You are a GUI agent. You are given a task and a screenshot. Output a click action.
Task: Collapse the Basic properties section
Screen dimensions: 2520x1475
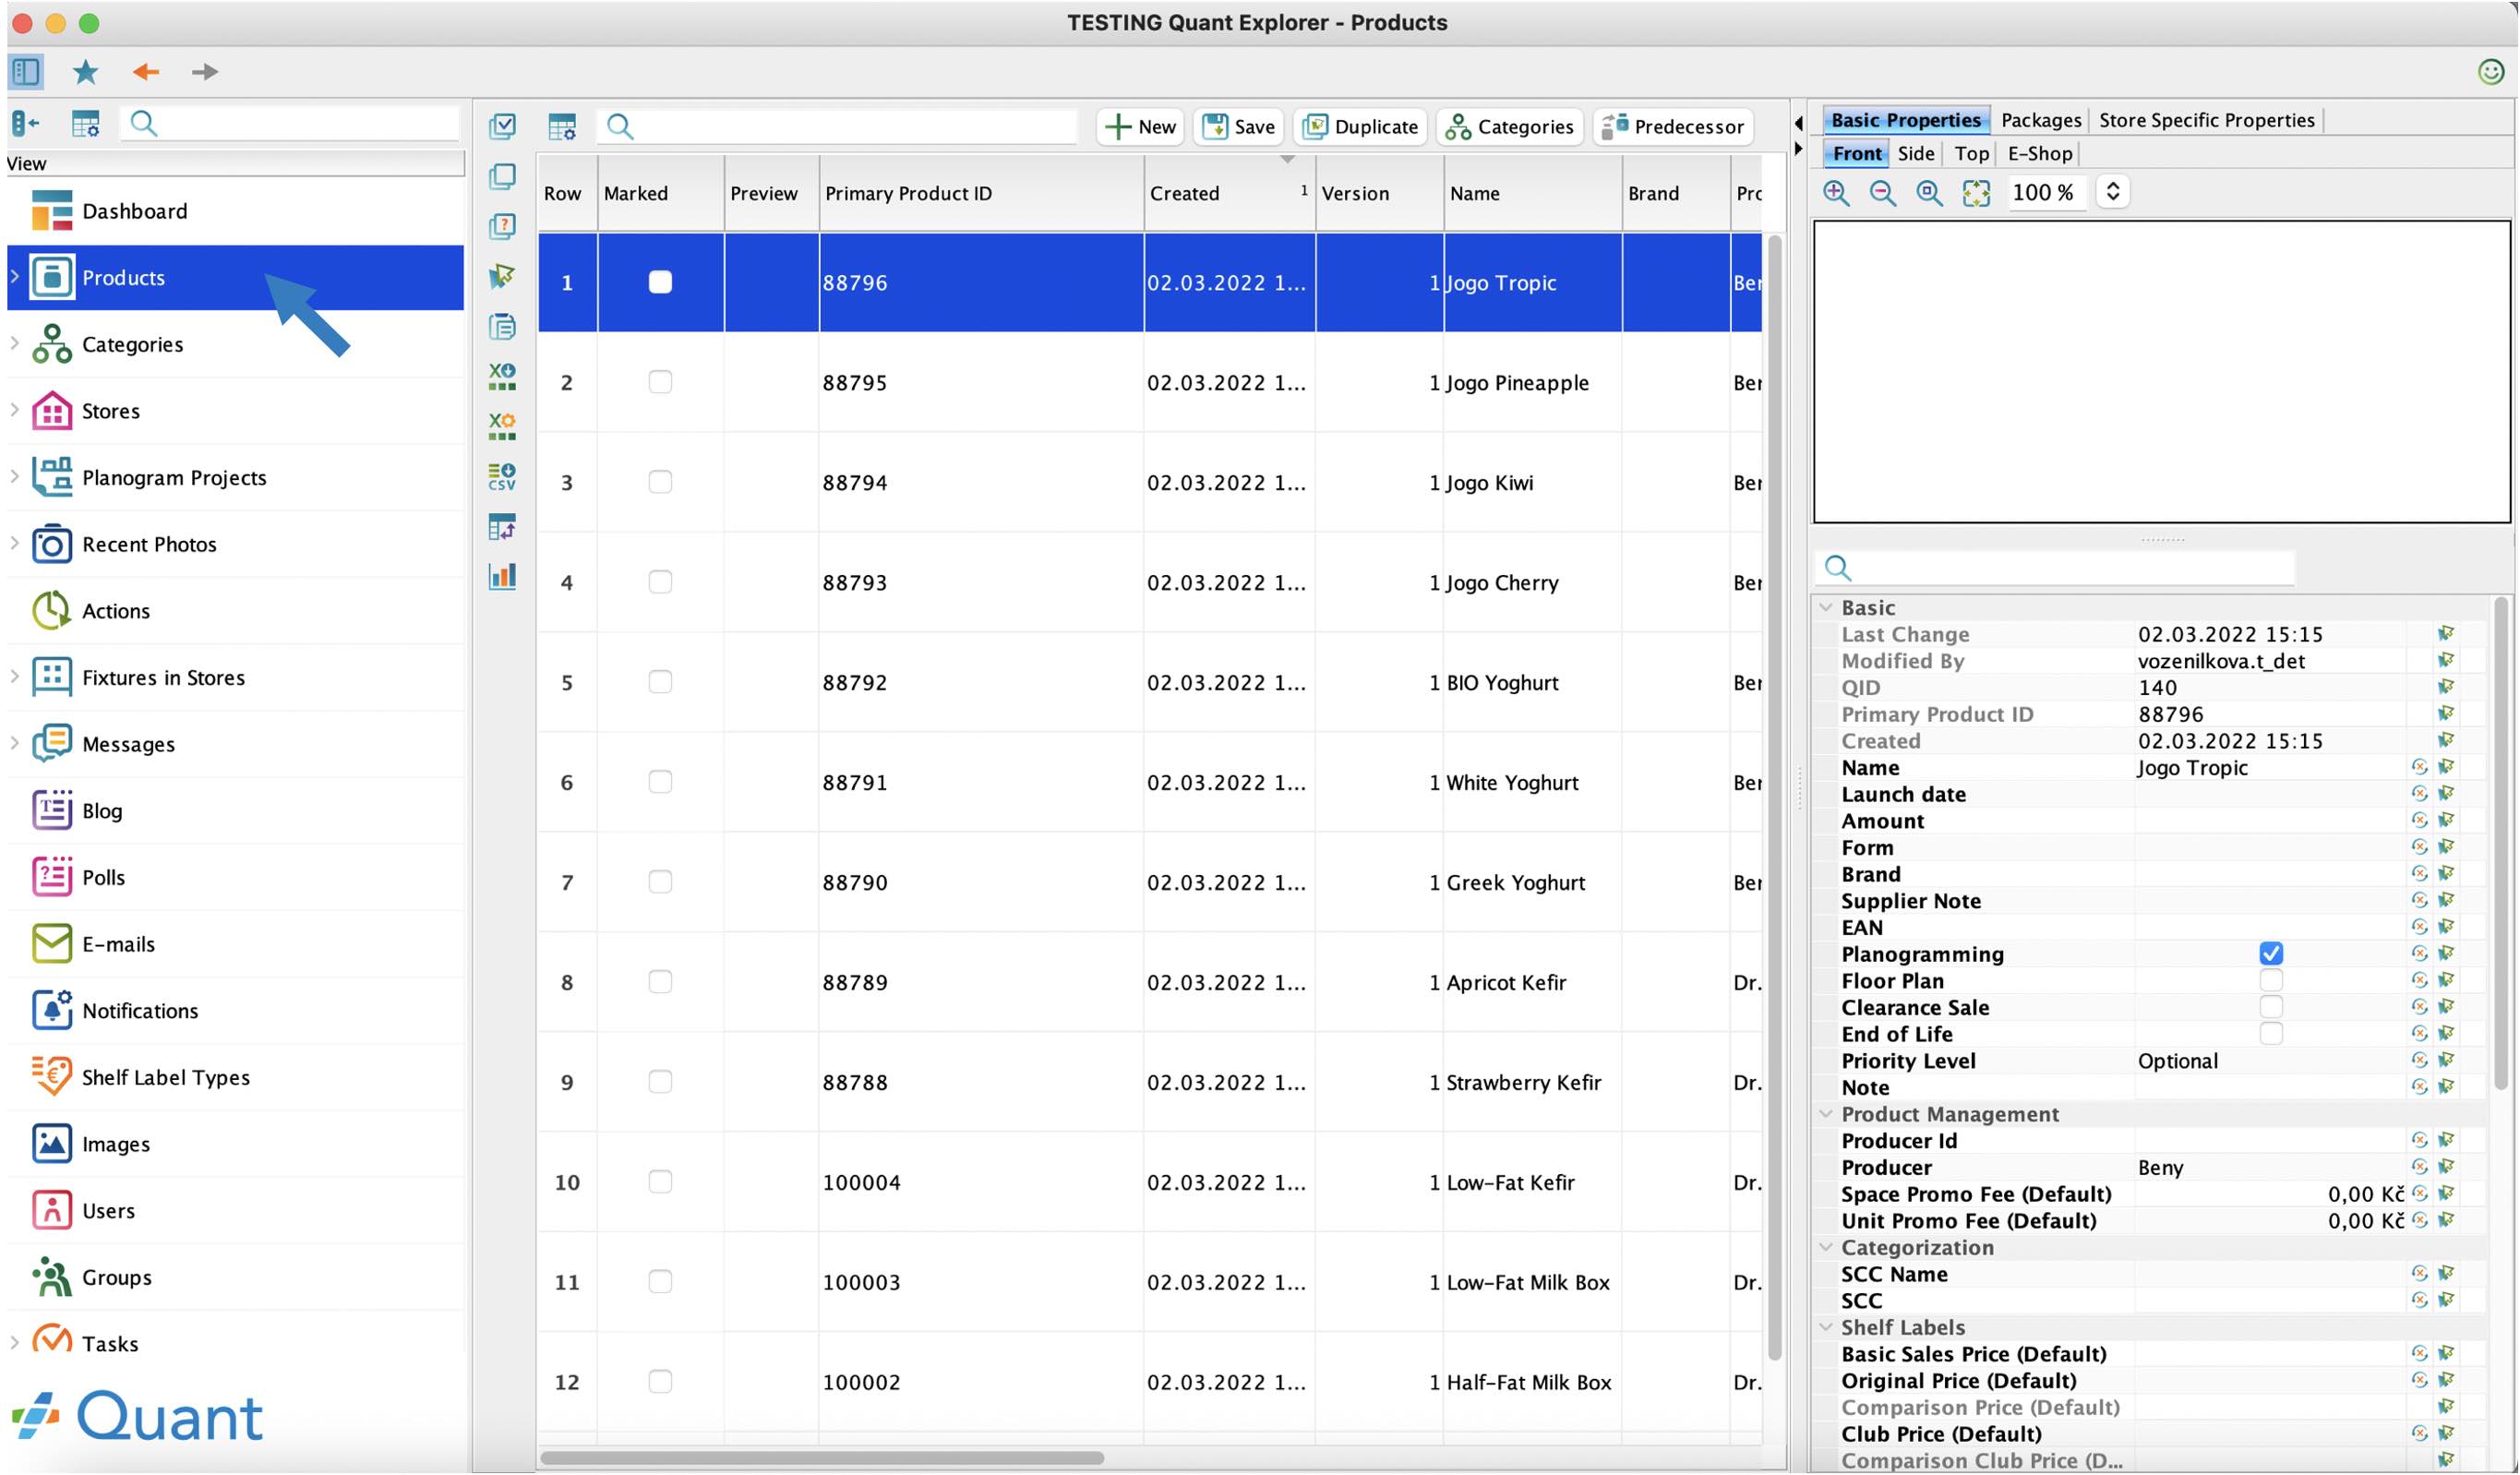1826,608
